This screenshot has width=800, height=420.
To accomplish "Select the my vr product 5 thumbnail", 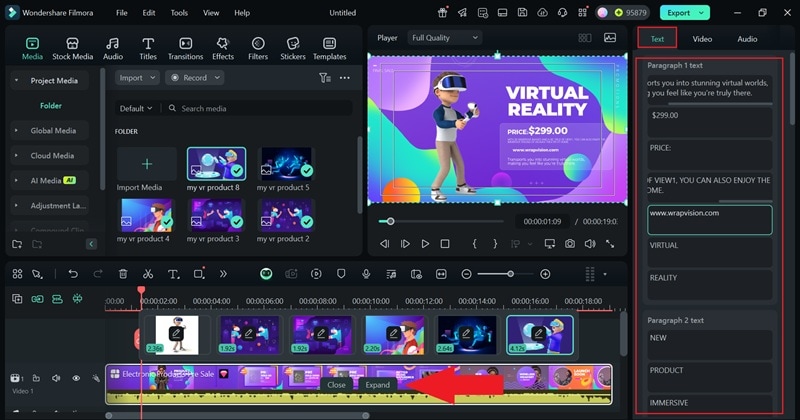I will 286,163.
